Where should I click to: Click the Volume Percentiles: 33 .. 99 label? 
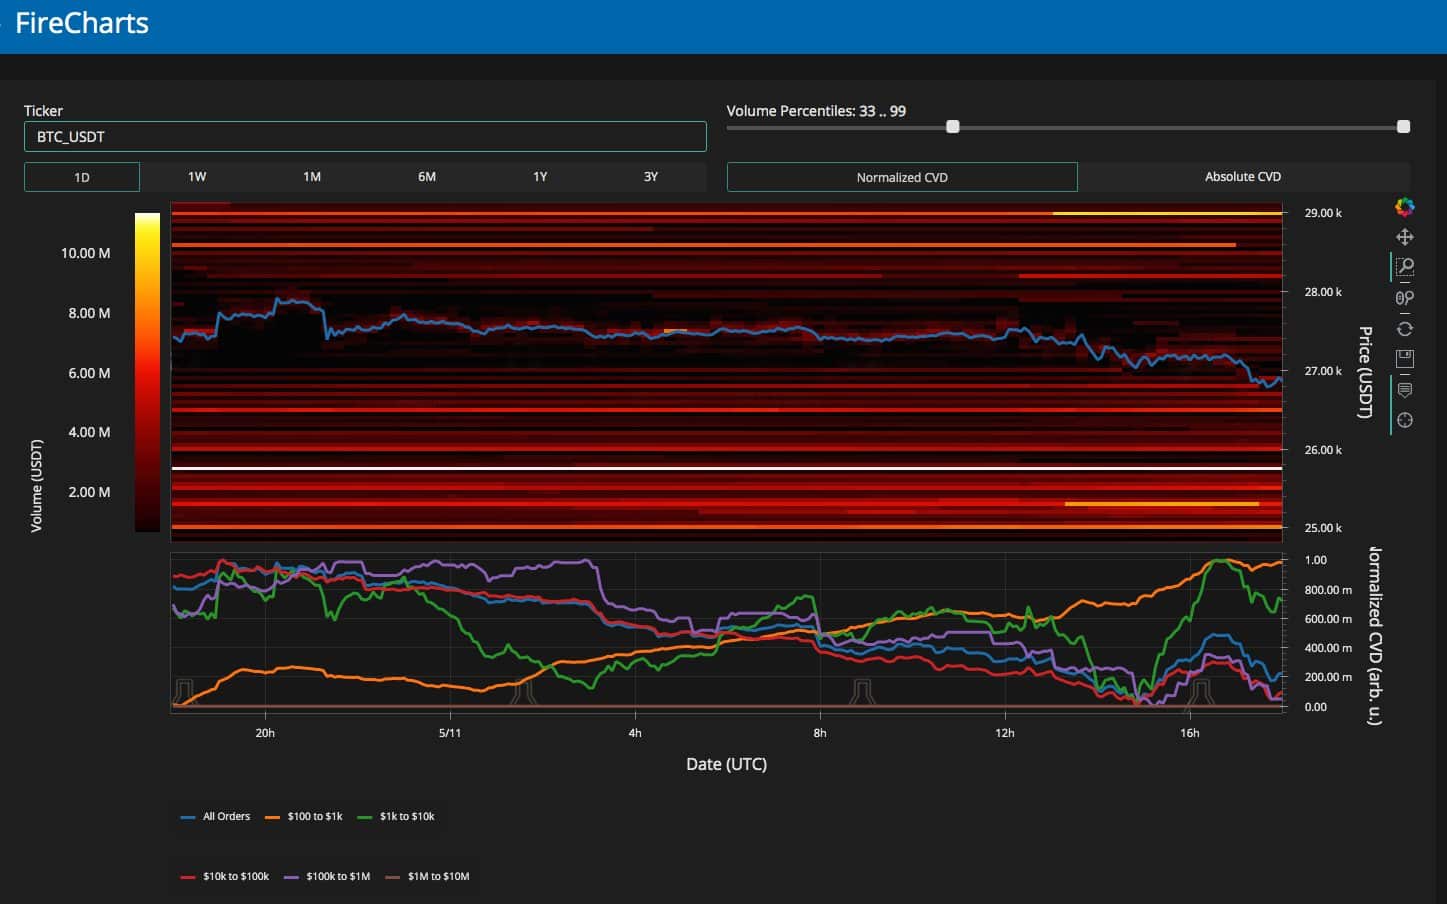click(816, 111)
